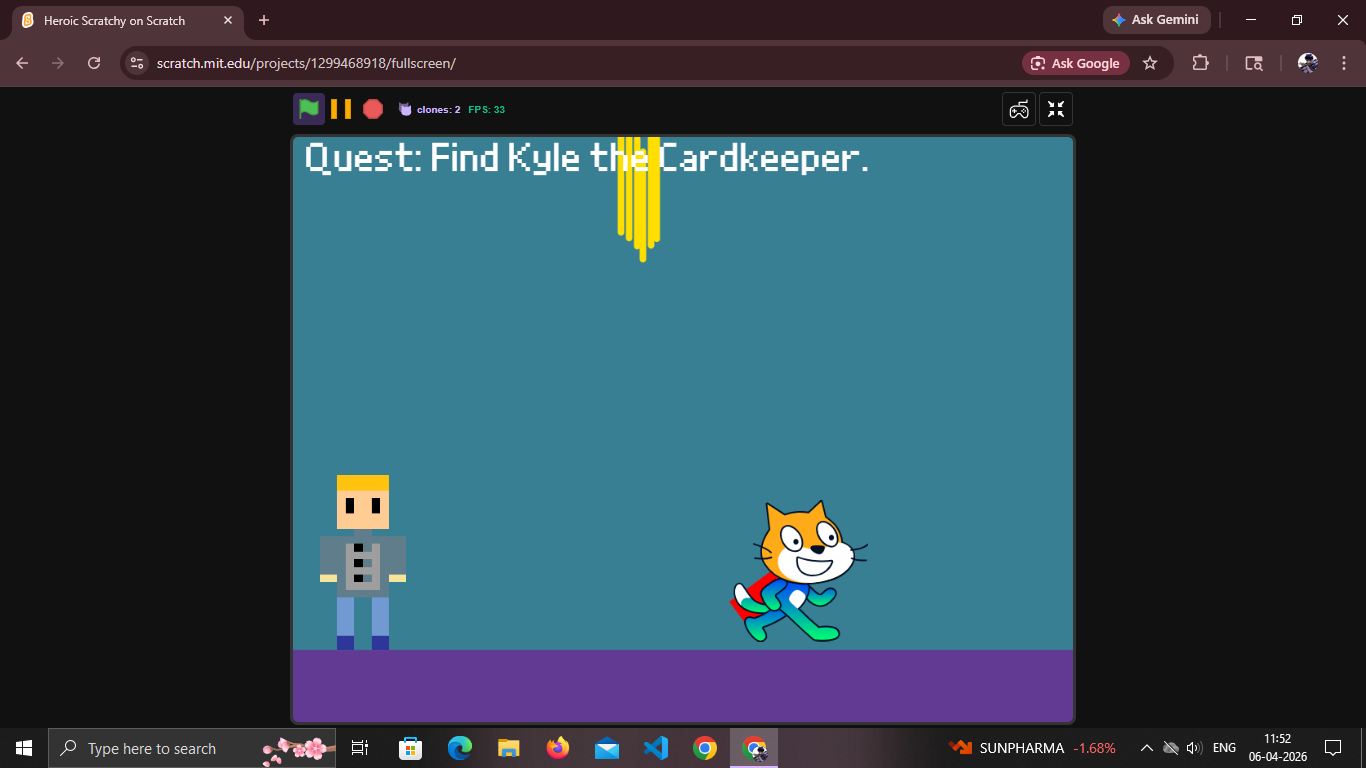Pause the Scratch project
The image size is (1366, 768).
pyautogui.click(x=341, y=109)
